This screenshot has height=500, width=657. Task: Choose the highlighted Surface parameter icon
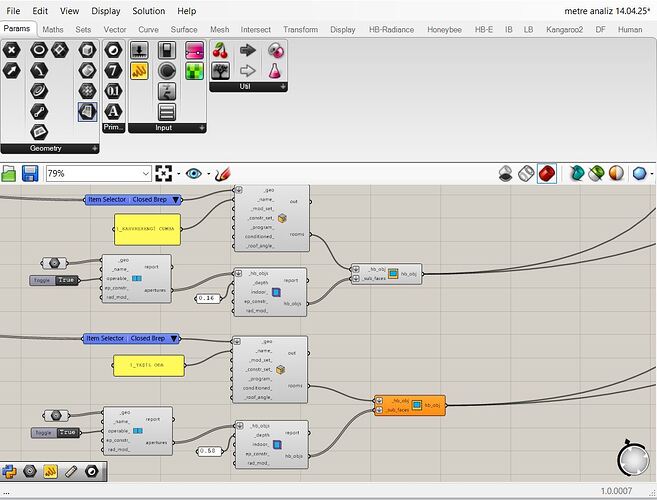coord(87,111)
